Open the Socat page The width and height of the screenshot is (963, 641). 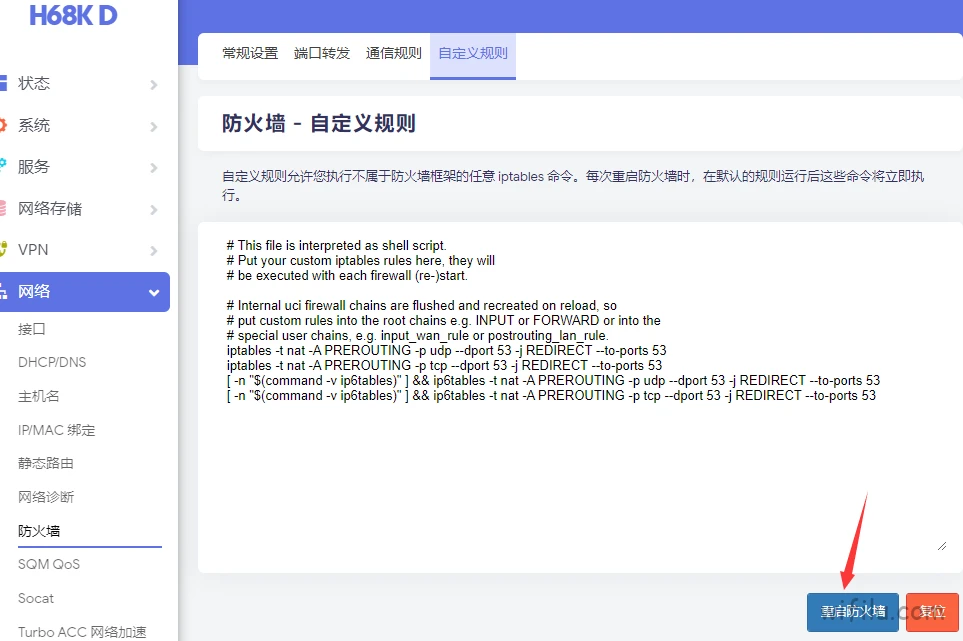tap(36, 598)
